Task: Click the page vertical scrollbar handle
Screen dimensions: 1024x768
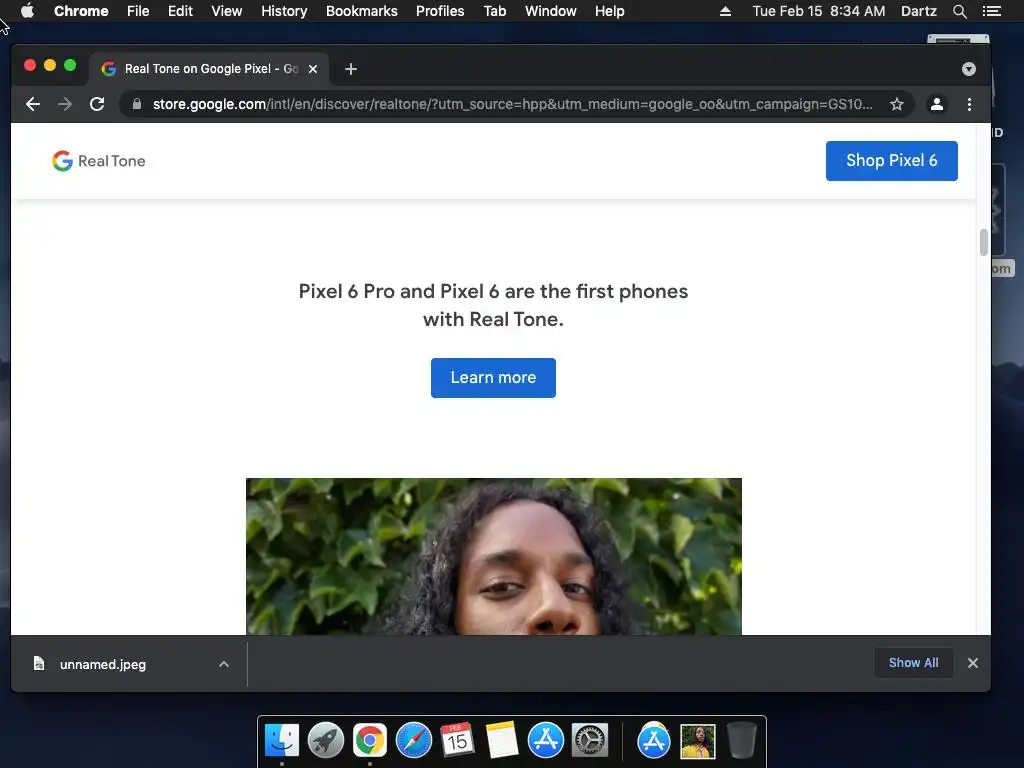Action: [984, 242]
